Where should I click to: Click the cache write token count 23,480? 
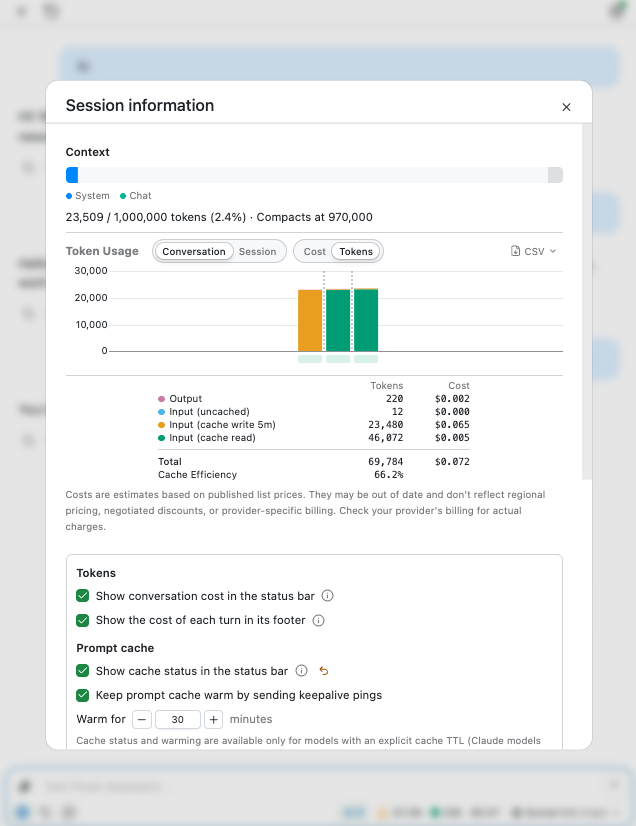385,425
